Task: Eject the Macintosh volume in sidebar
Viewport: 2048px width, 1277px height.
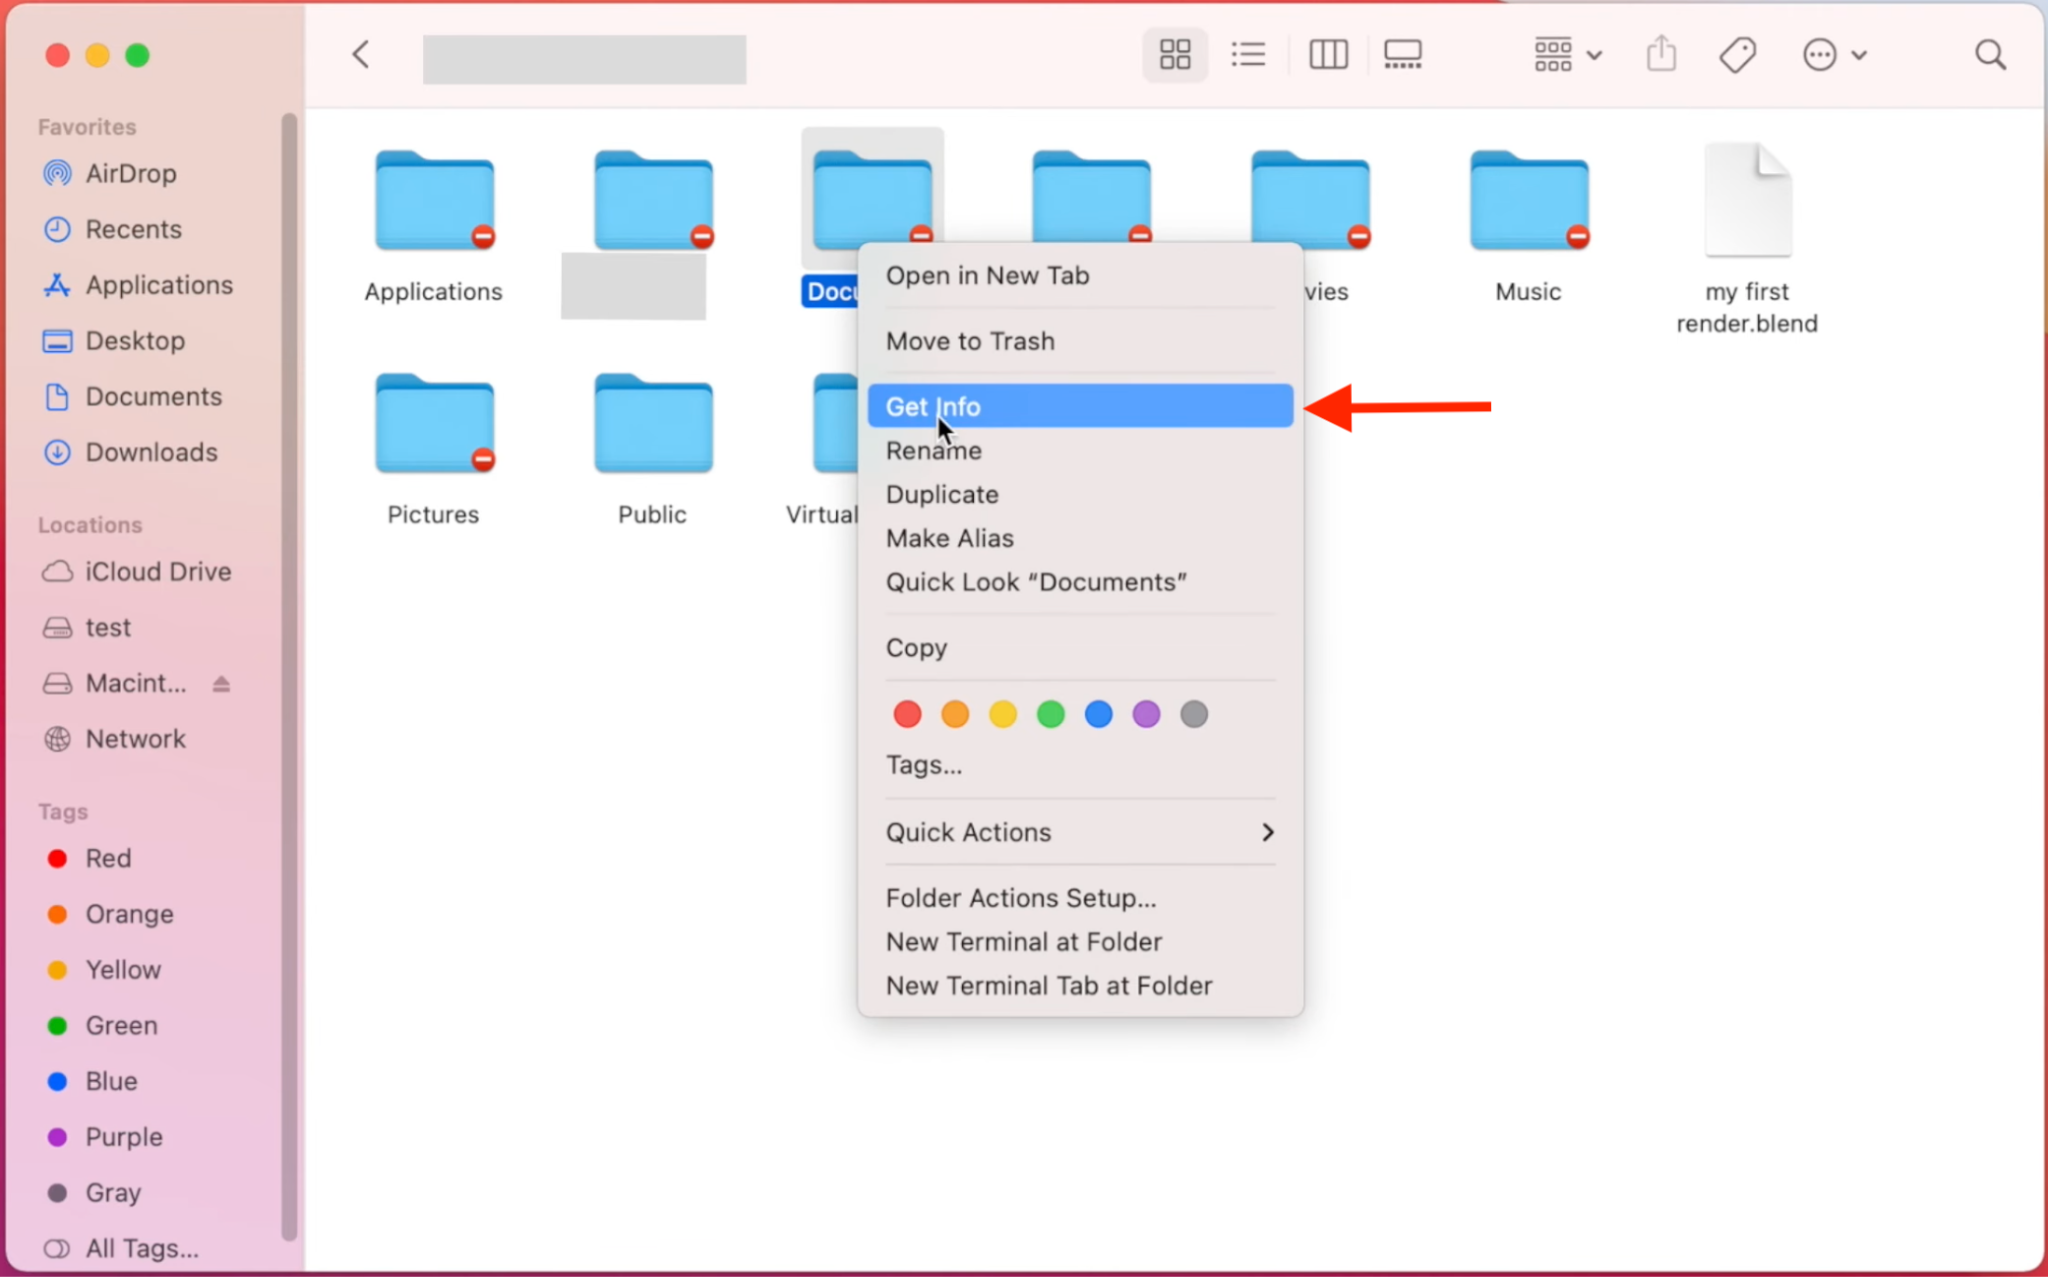Action: point(221,684)
